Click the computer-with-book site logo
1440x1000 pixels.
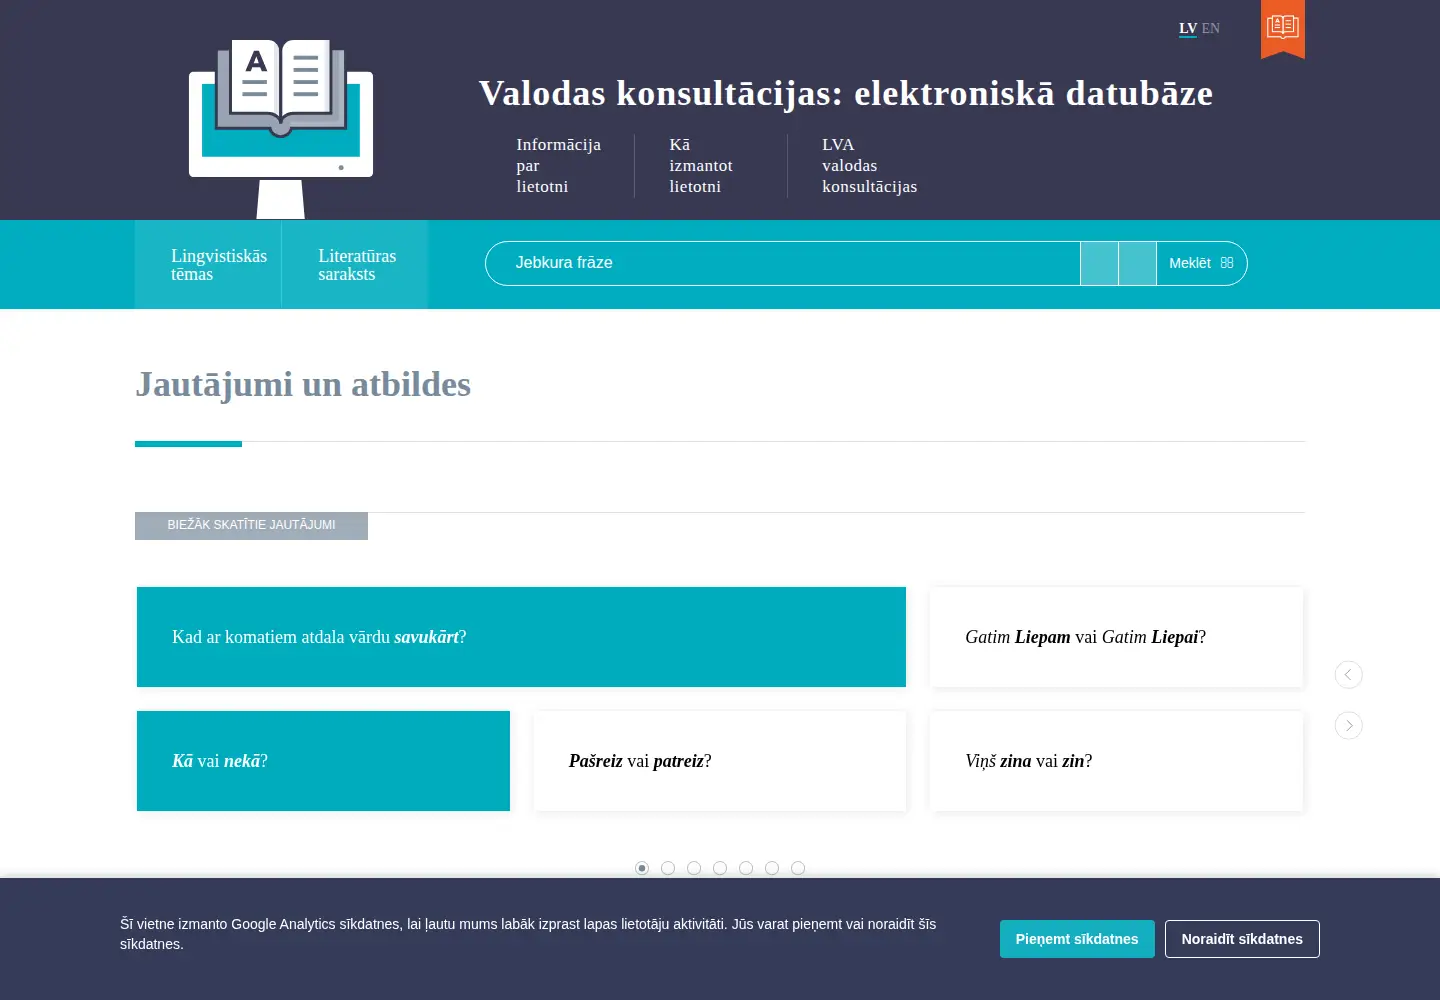click(281, 128)
